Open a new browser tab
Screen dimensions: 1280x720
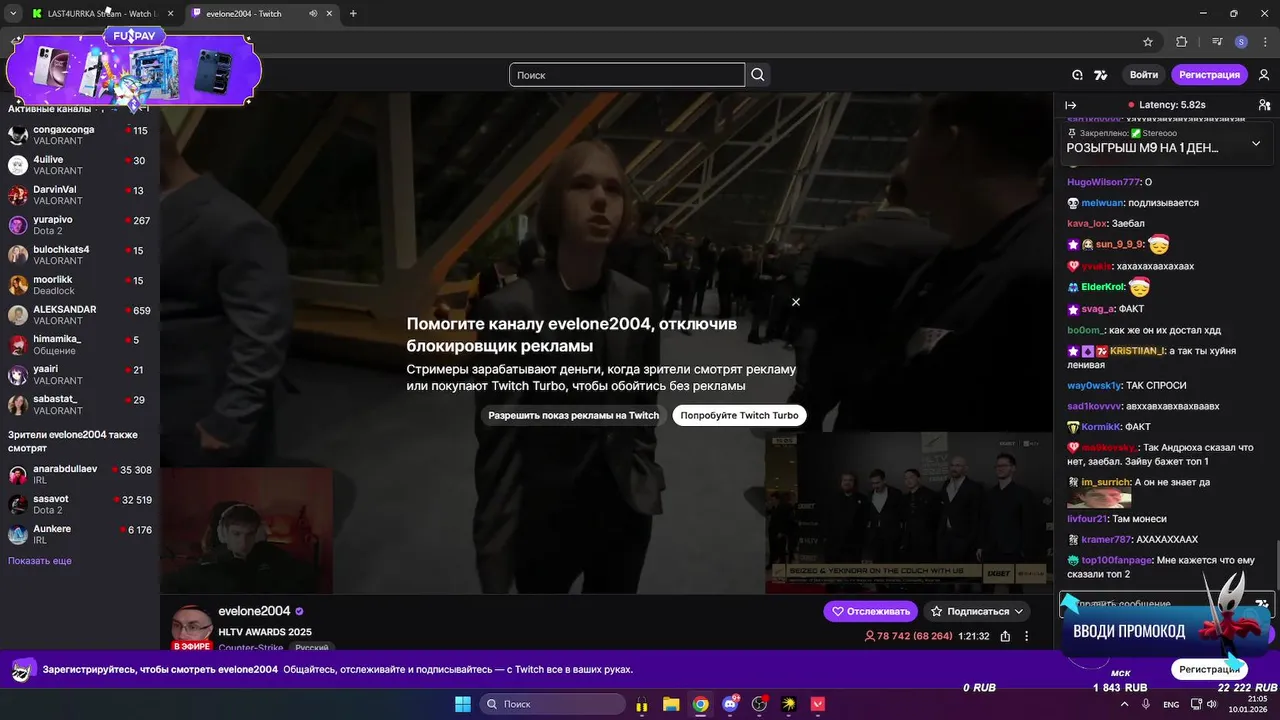click(353, 14)
